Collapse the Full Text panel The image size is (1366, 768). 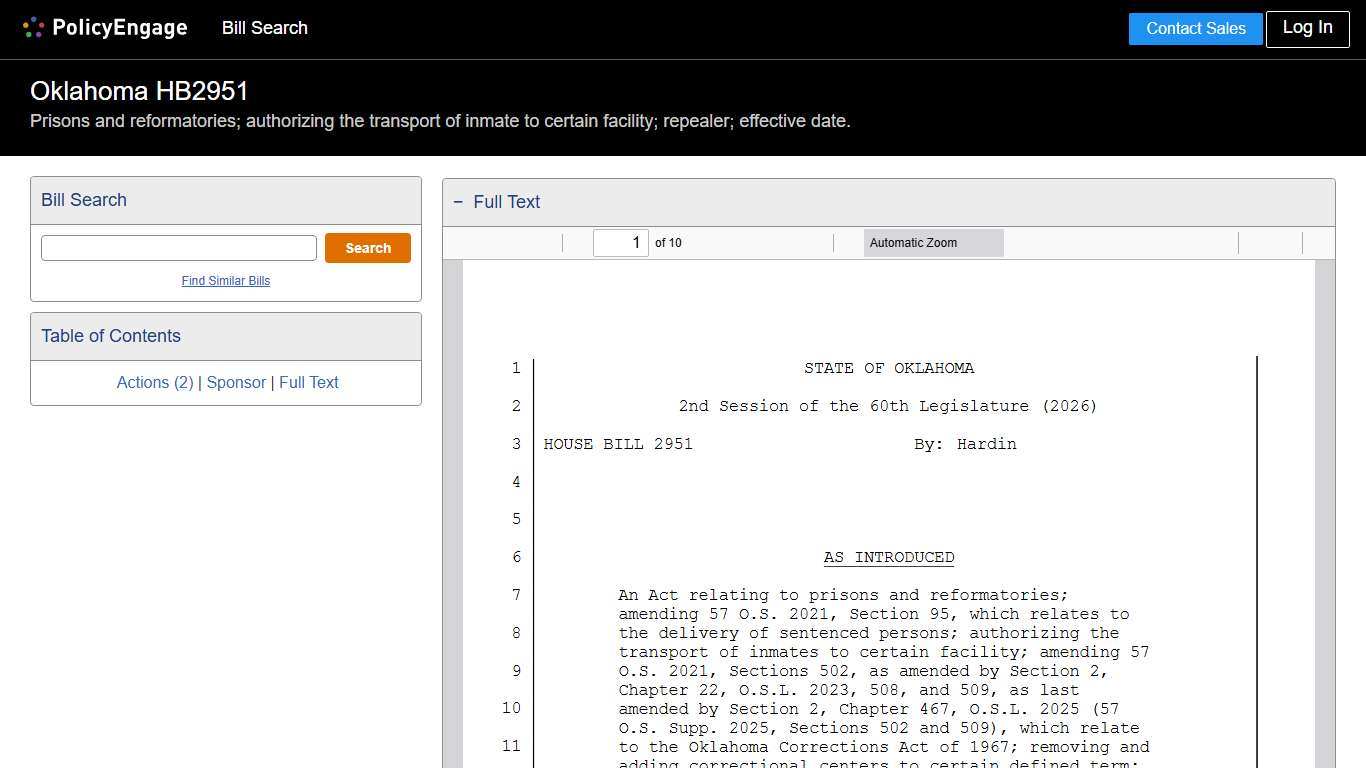point(458,202)
